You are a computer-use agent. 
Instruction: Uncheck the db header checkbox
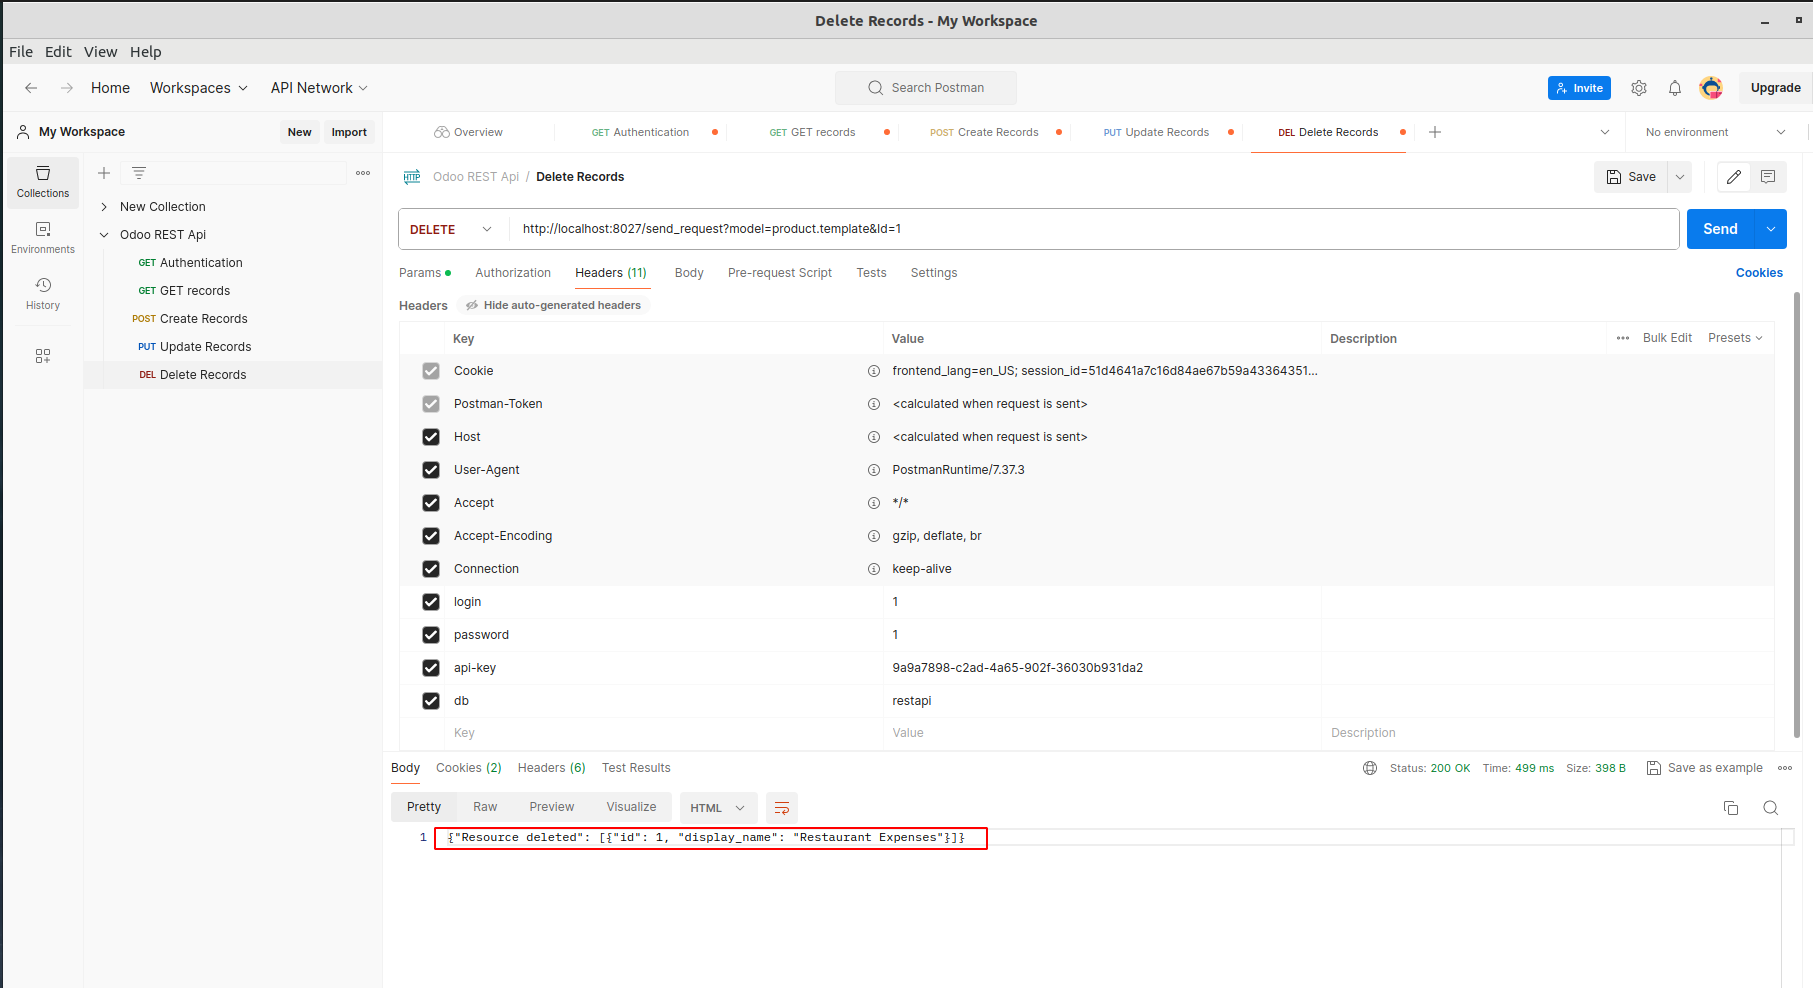click(431, 701)
